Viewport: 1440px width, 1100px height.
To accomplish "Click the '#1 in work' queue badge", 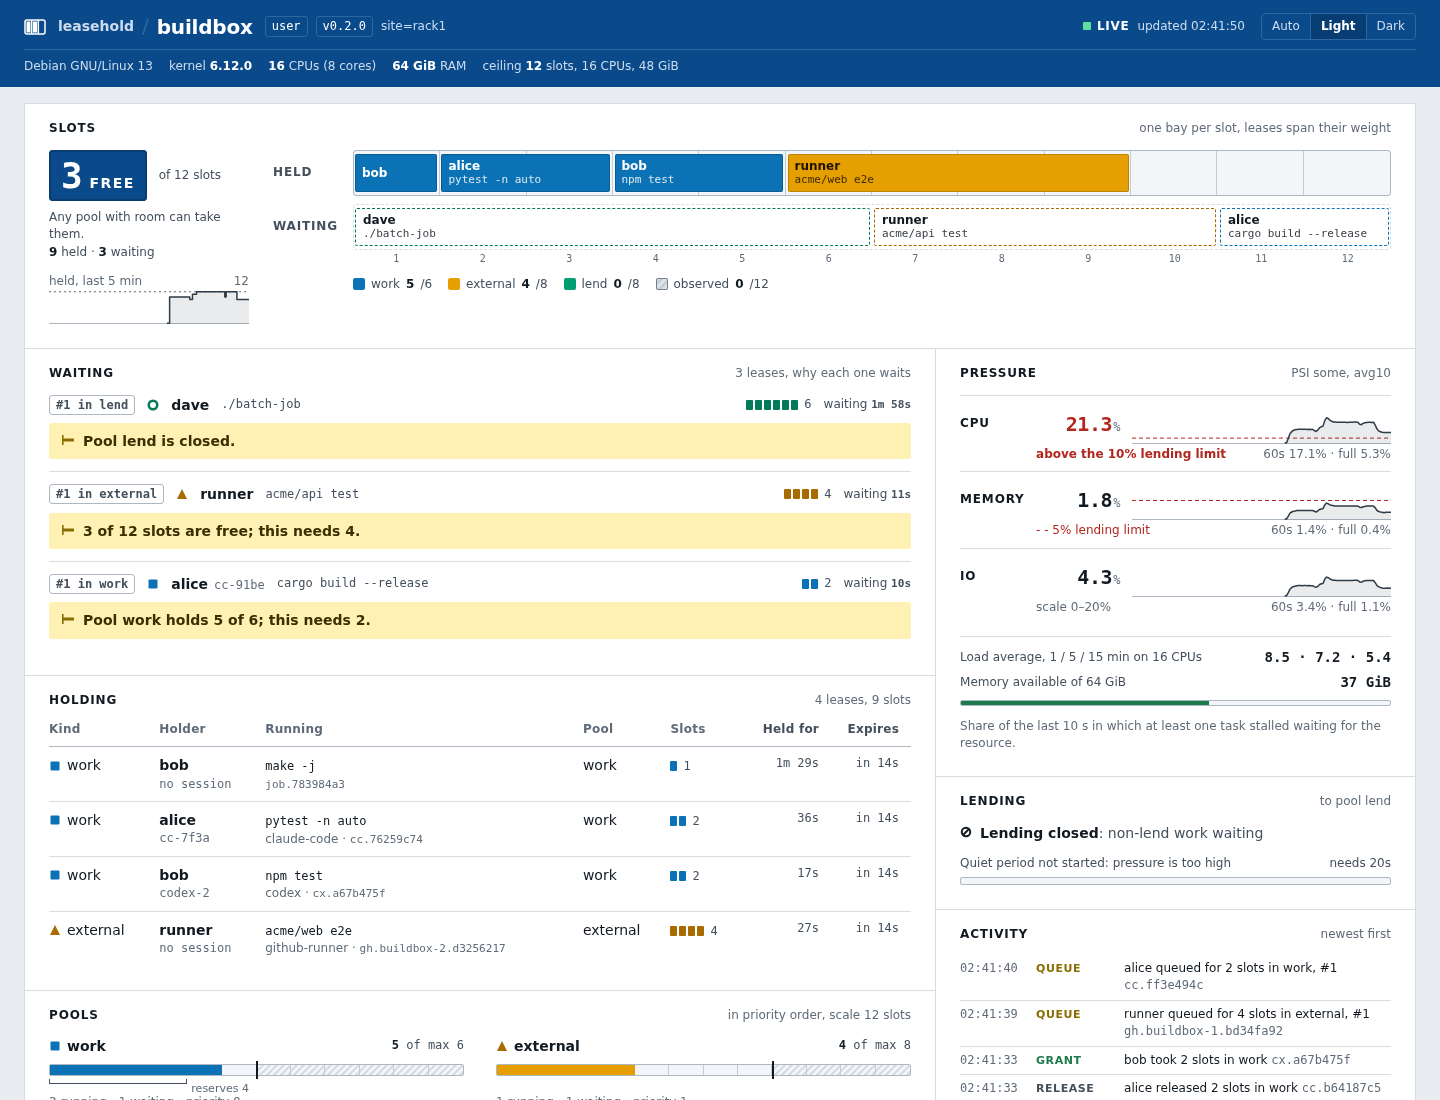I will pyautogui.click(x=92, y=584).
